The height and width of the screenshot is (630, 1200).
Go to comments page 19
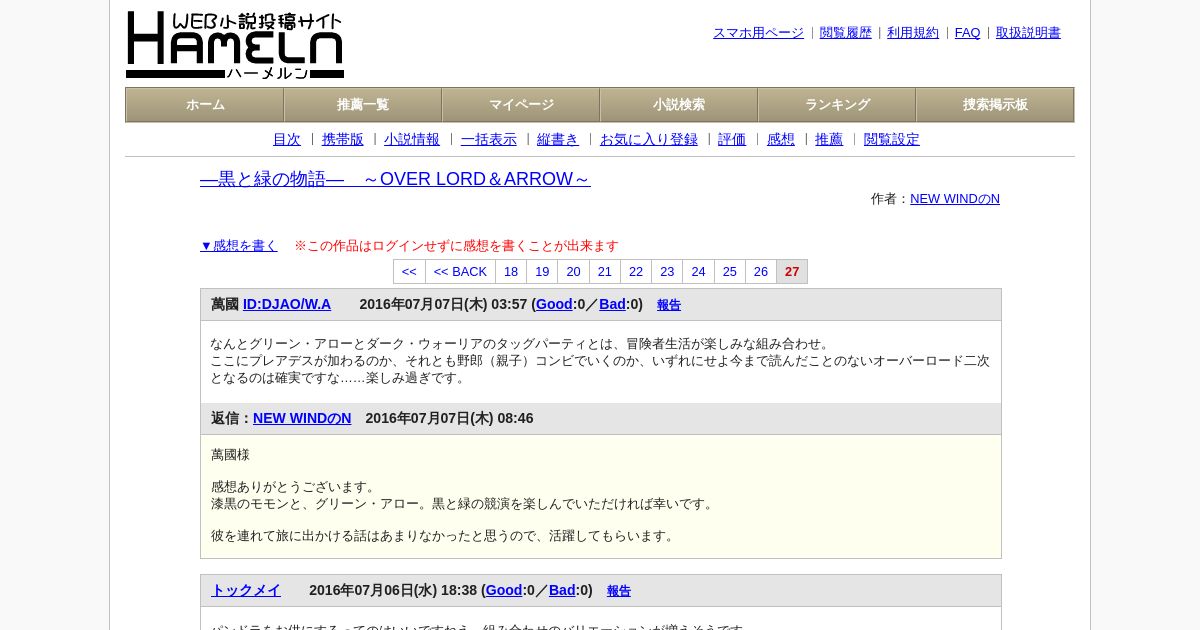click(542, 272)
